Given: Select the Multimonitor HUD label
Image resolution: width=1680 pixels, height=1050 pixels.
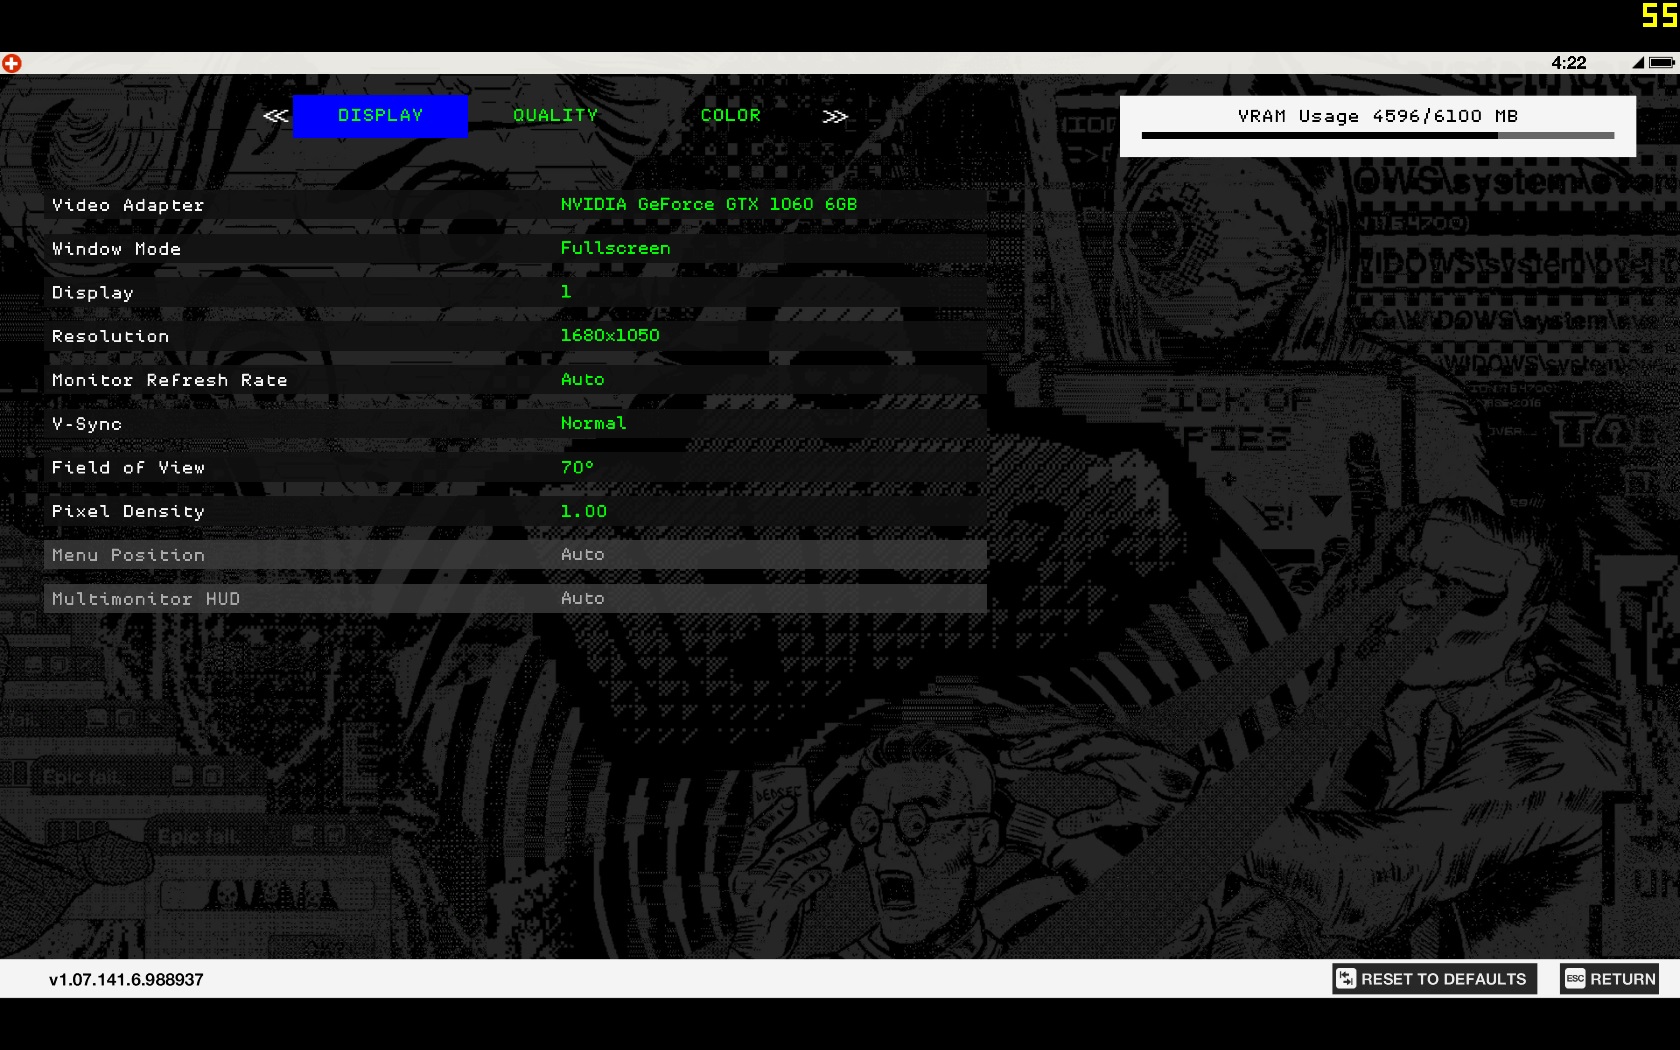Looking at the screenshot, I should (x=146, y=599).
